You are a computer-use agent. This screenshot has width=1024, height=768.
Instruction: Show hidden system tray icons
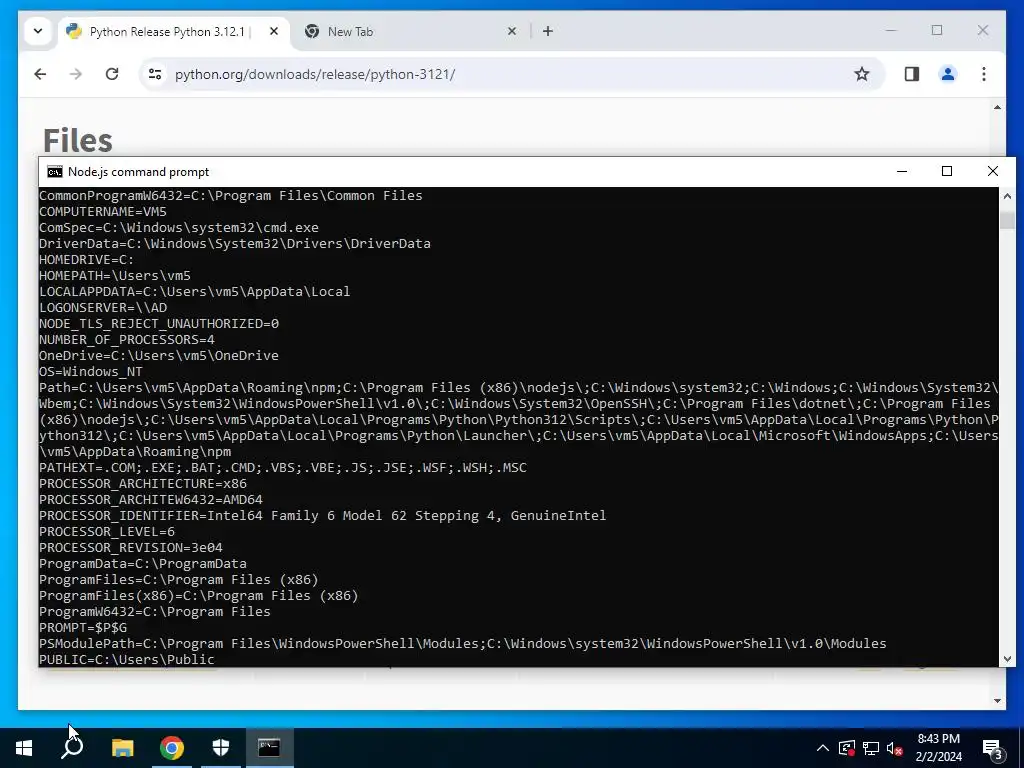823,748
